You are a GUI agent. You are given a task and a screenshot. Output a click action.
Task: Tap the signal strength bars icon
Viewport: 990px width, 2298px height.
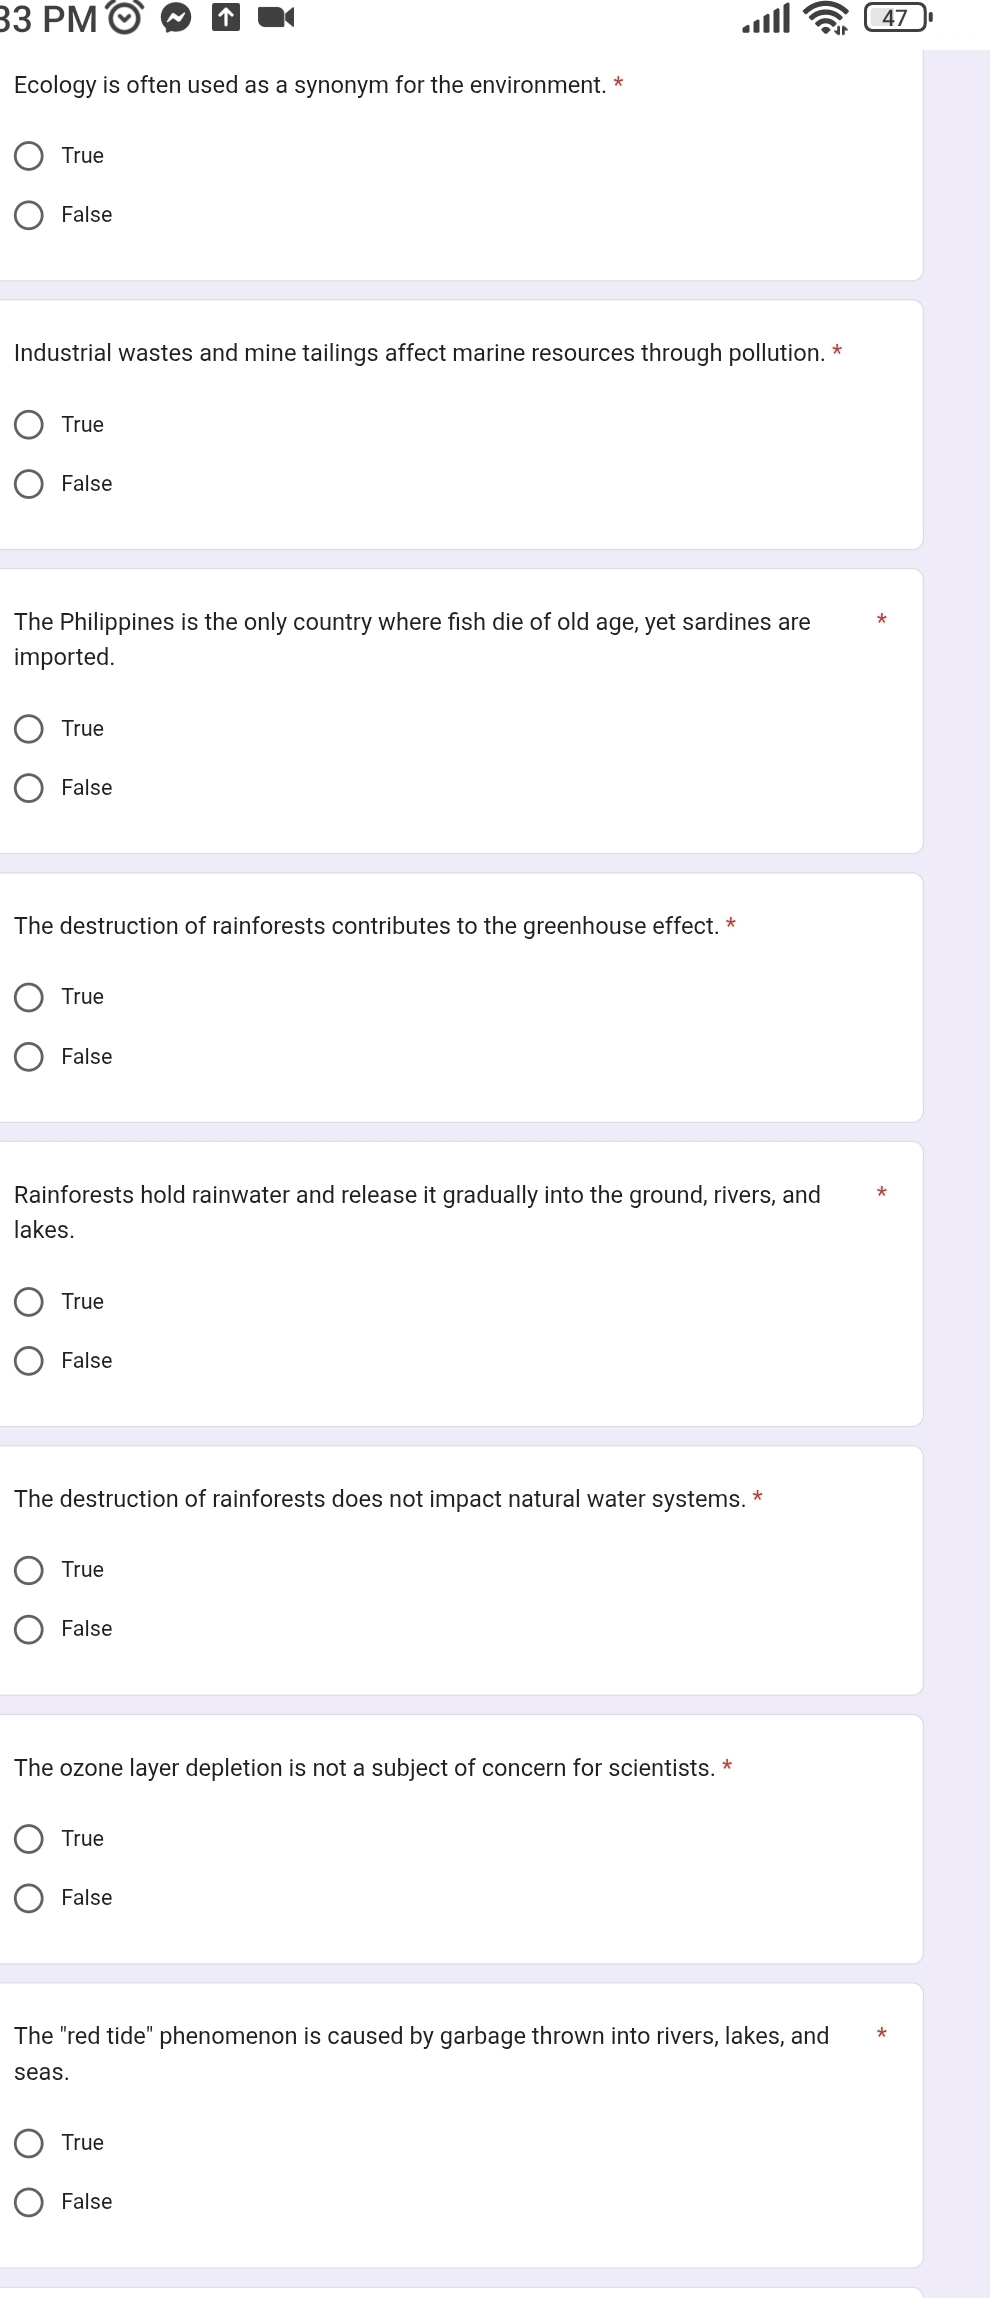click(766, 19)
